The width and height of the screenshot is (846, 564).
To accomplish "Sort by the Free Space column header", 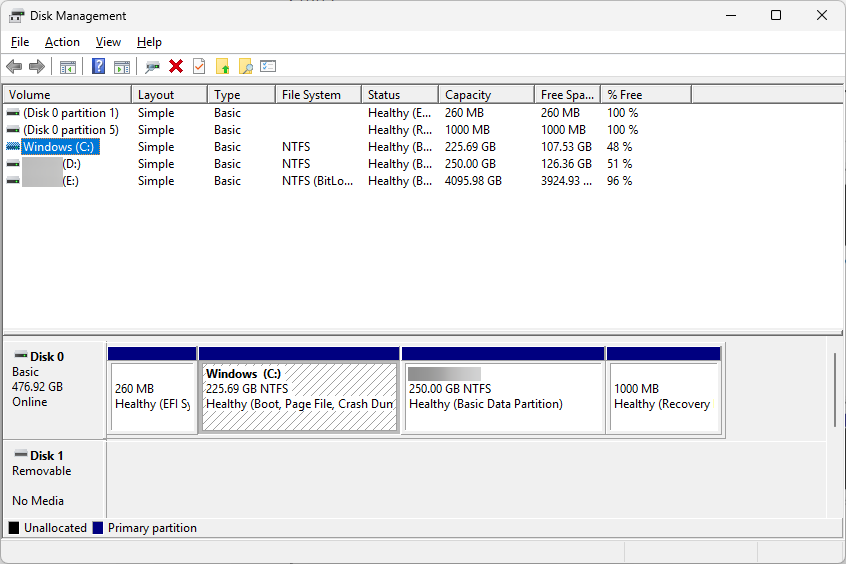I will pos(568,94).
